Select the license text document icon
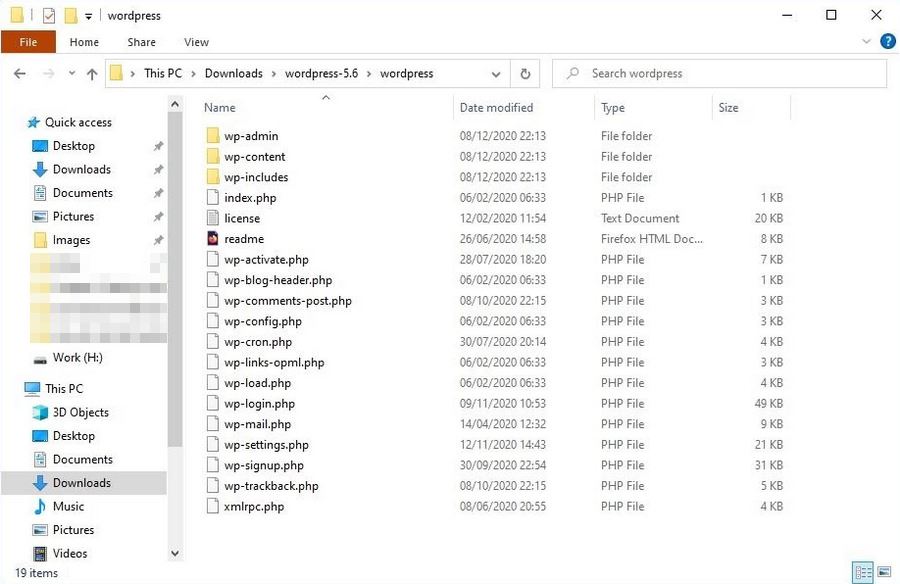900x584 pixels. [212, 218]
